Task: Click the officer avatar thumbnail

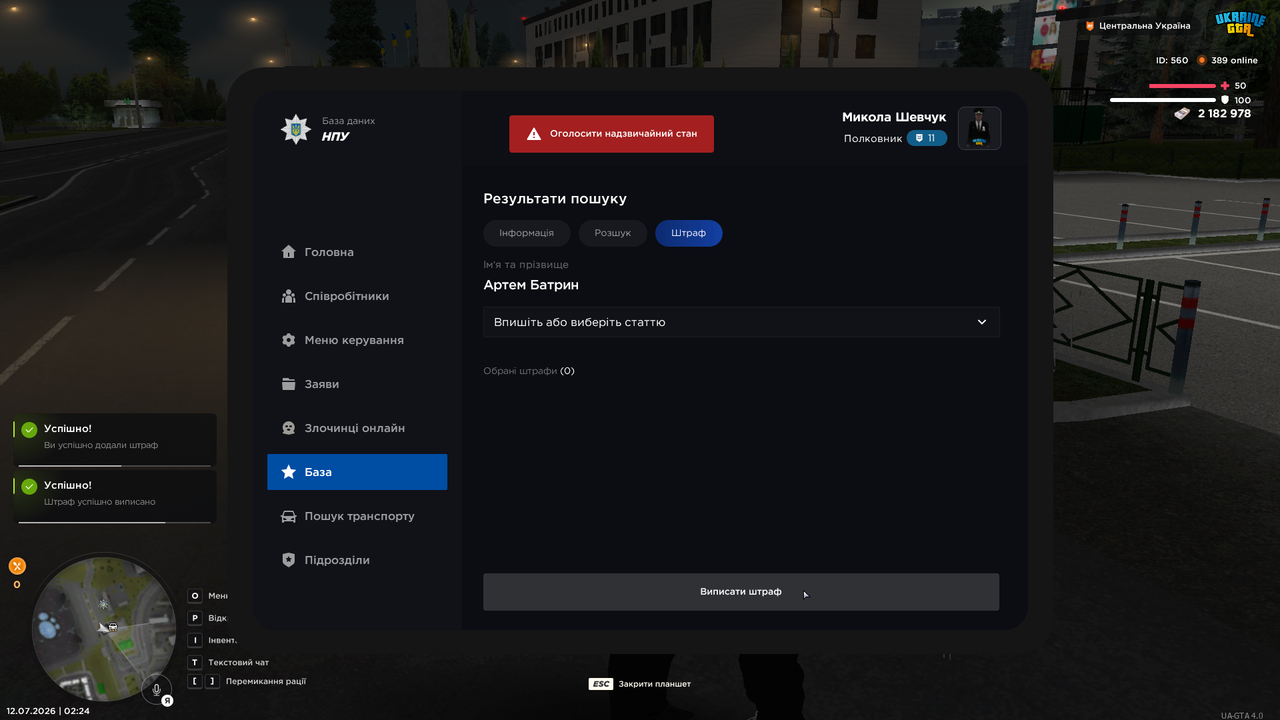Action: (980, 128)
